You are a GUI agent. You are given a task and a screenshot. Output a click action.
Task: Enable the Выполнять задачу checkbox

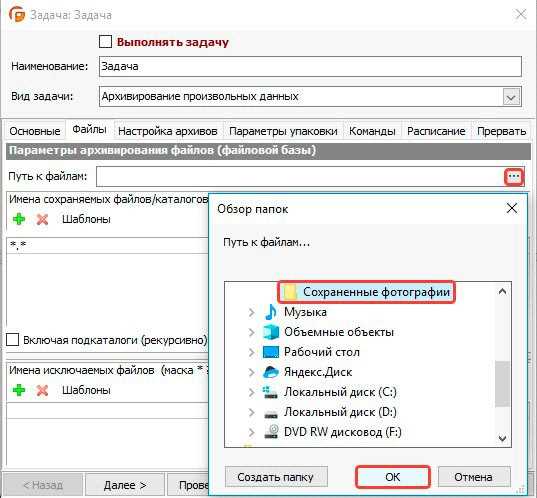tap(105, 42)
